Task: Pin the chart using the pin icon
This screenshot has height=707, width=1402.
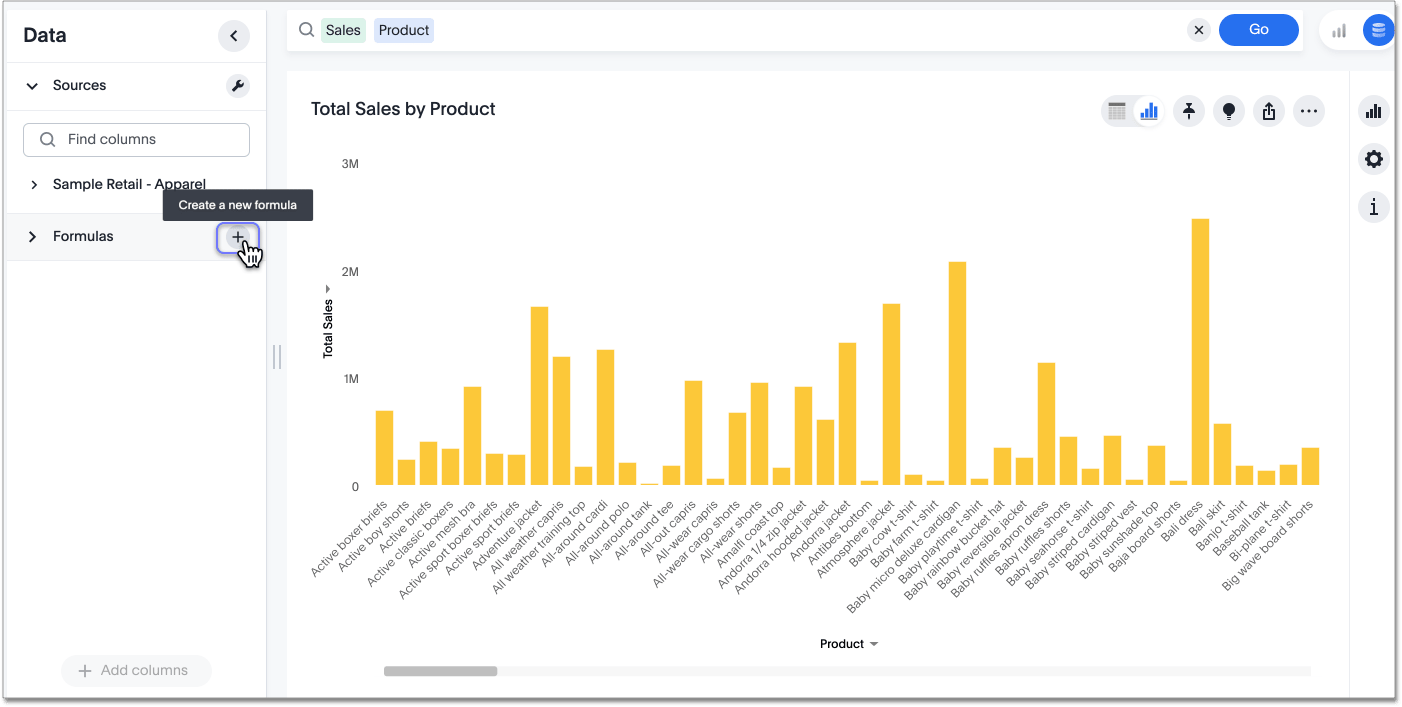Action: point(1188,111)
